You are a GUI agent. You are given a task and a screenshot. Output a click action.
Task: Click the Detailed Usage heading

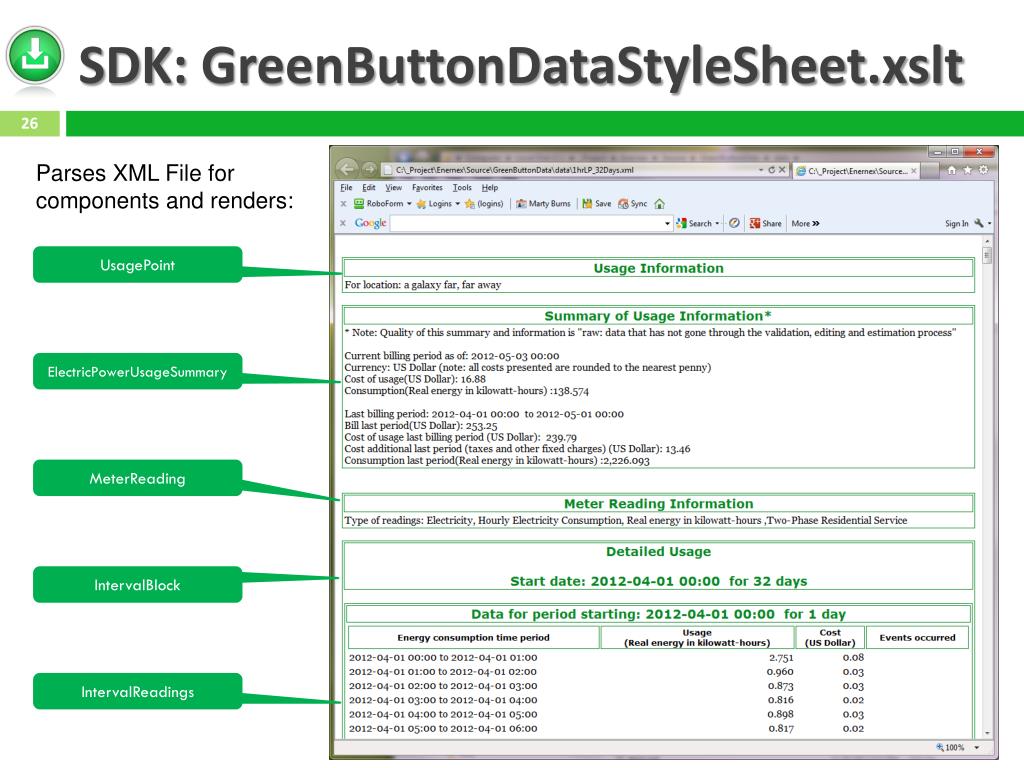(x=658, y=552)
